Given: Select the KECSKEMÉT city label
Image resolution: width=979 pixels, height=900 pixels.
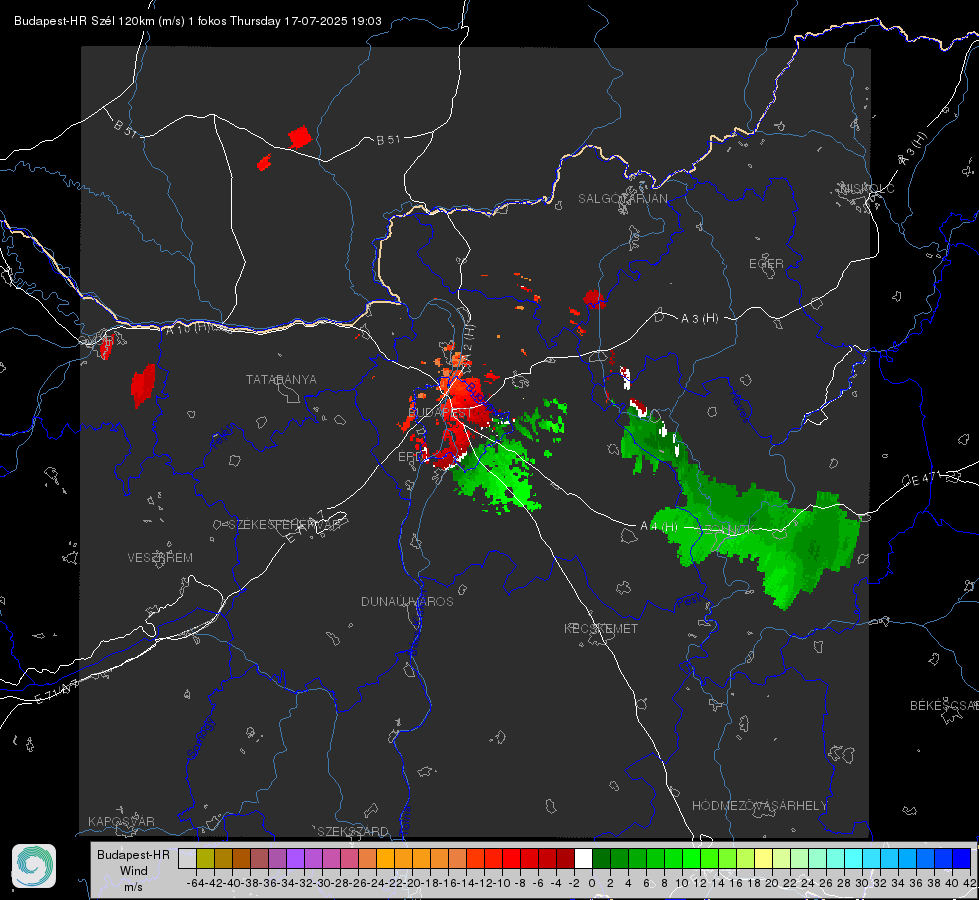Looking at the screenshot, I should pos(601,628).
